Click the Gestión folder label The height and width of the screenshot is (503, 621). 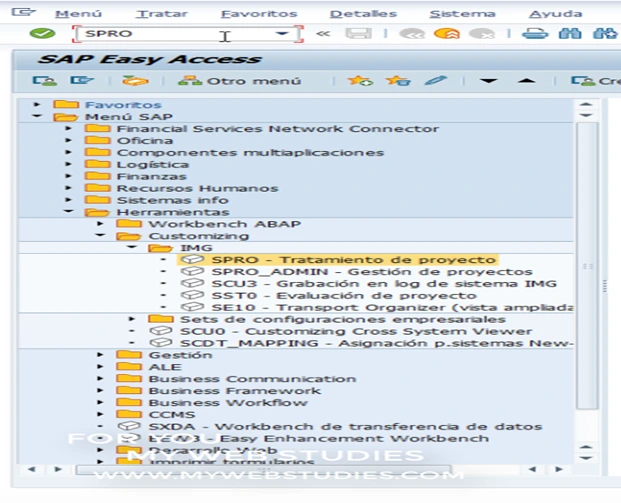(180, 355)
